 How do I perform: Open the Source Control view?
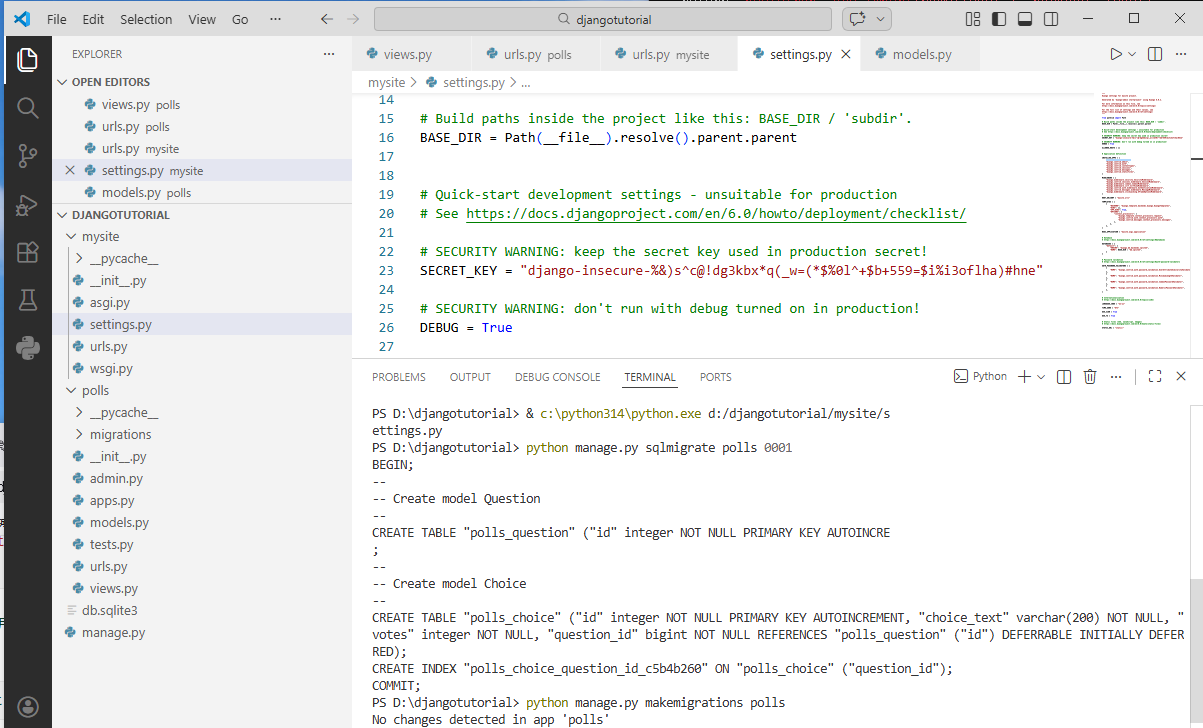point(27,156)
